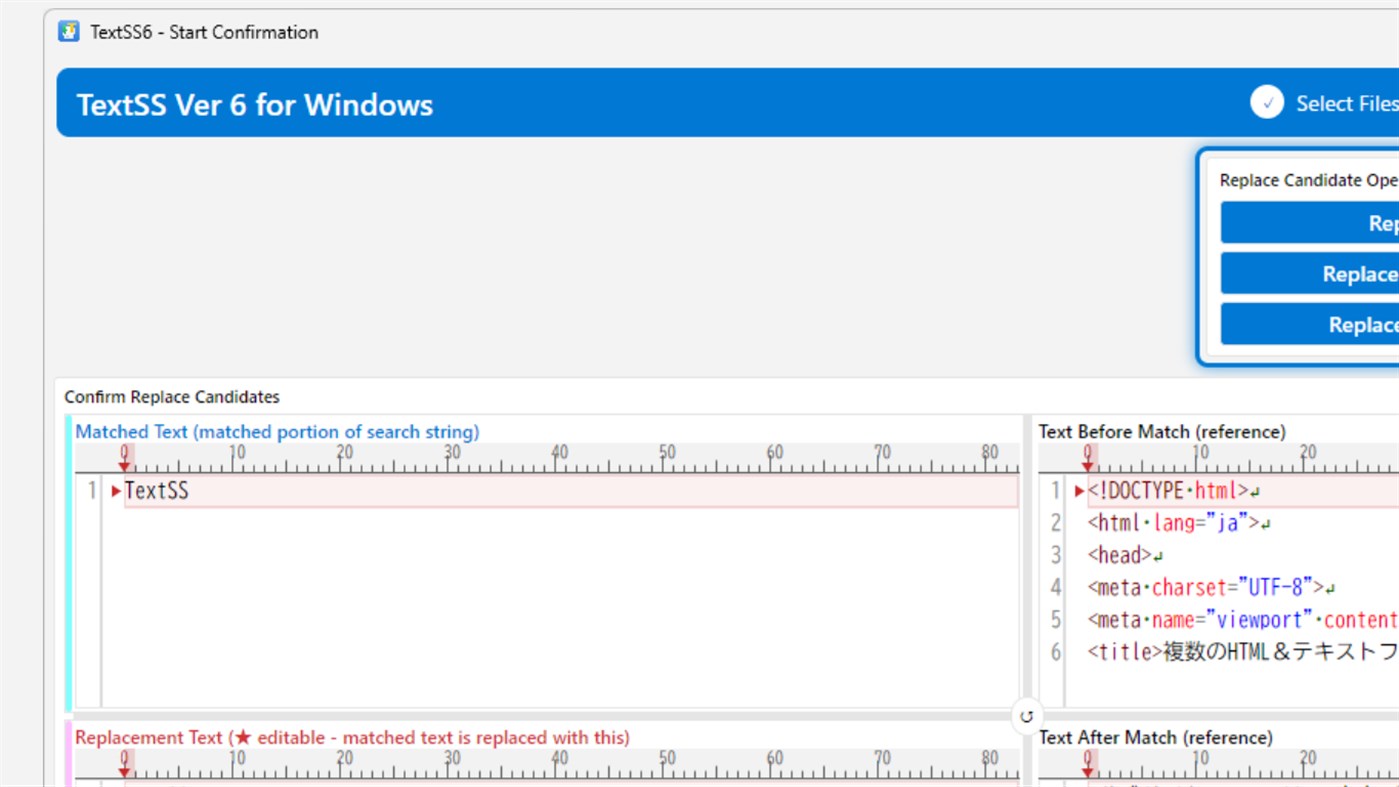Click the "Confirm Replace Candidates" label
This screenshot has height=787, width=1399.
172,397
